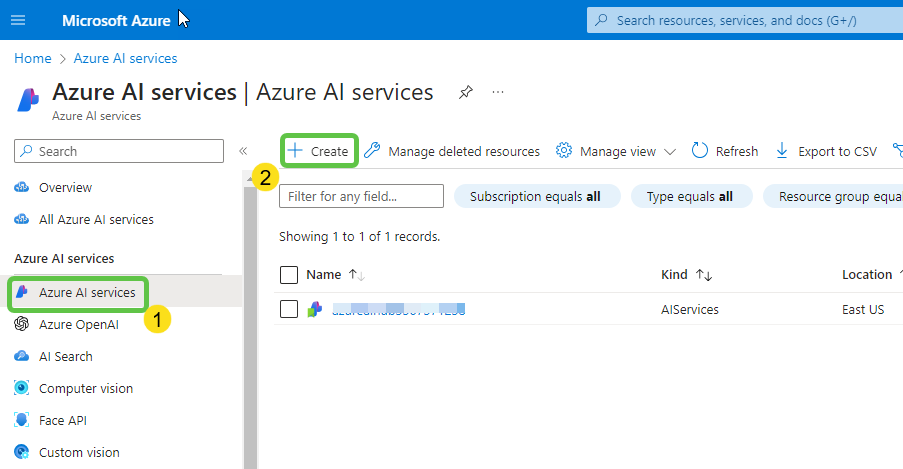Open the ellipsis more options menu
Screen dimensions: 903x469
click(x=498, y=92)
